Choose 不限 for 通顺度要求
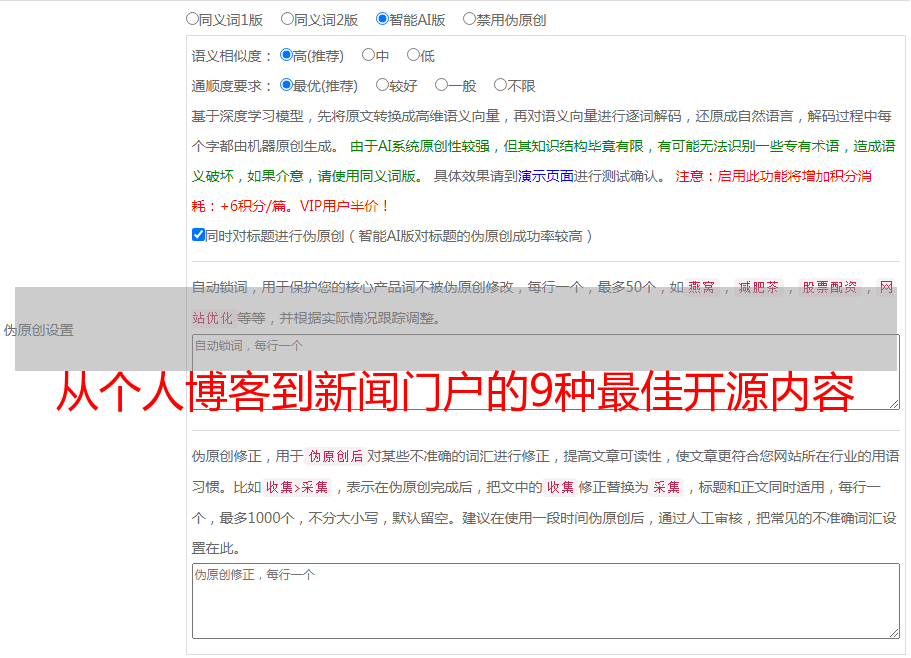Viewport: 911px width, 658px height. 500,85
